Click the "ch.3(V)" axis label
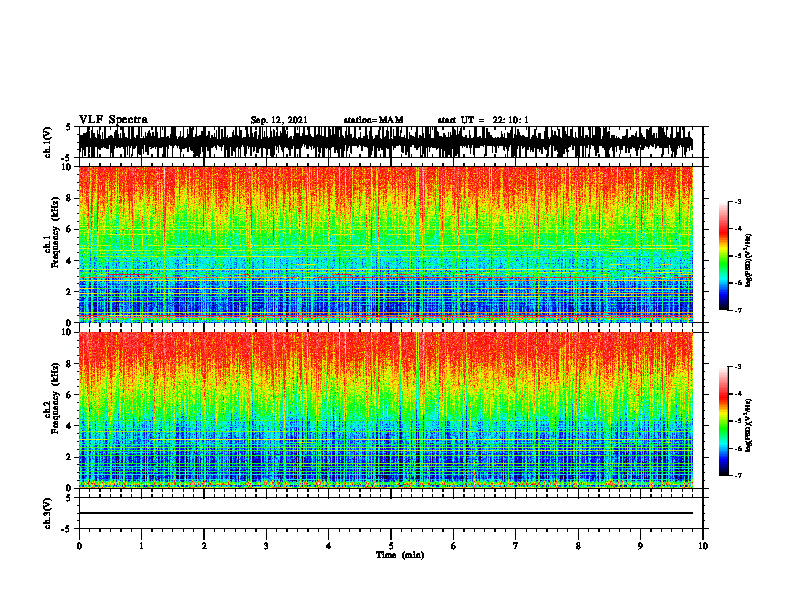The image size is (792, 612). (48, 513)
